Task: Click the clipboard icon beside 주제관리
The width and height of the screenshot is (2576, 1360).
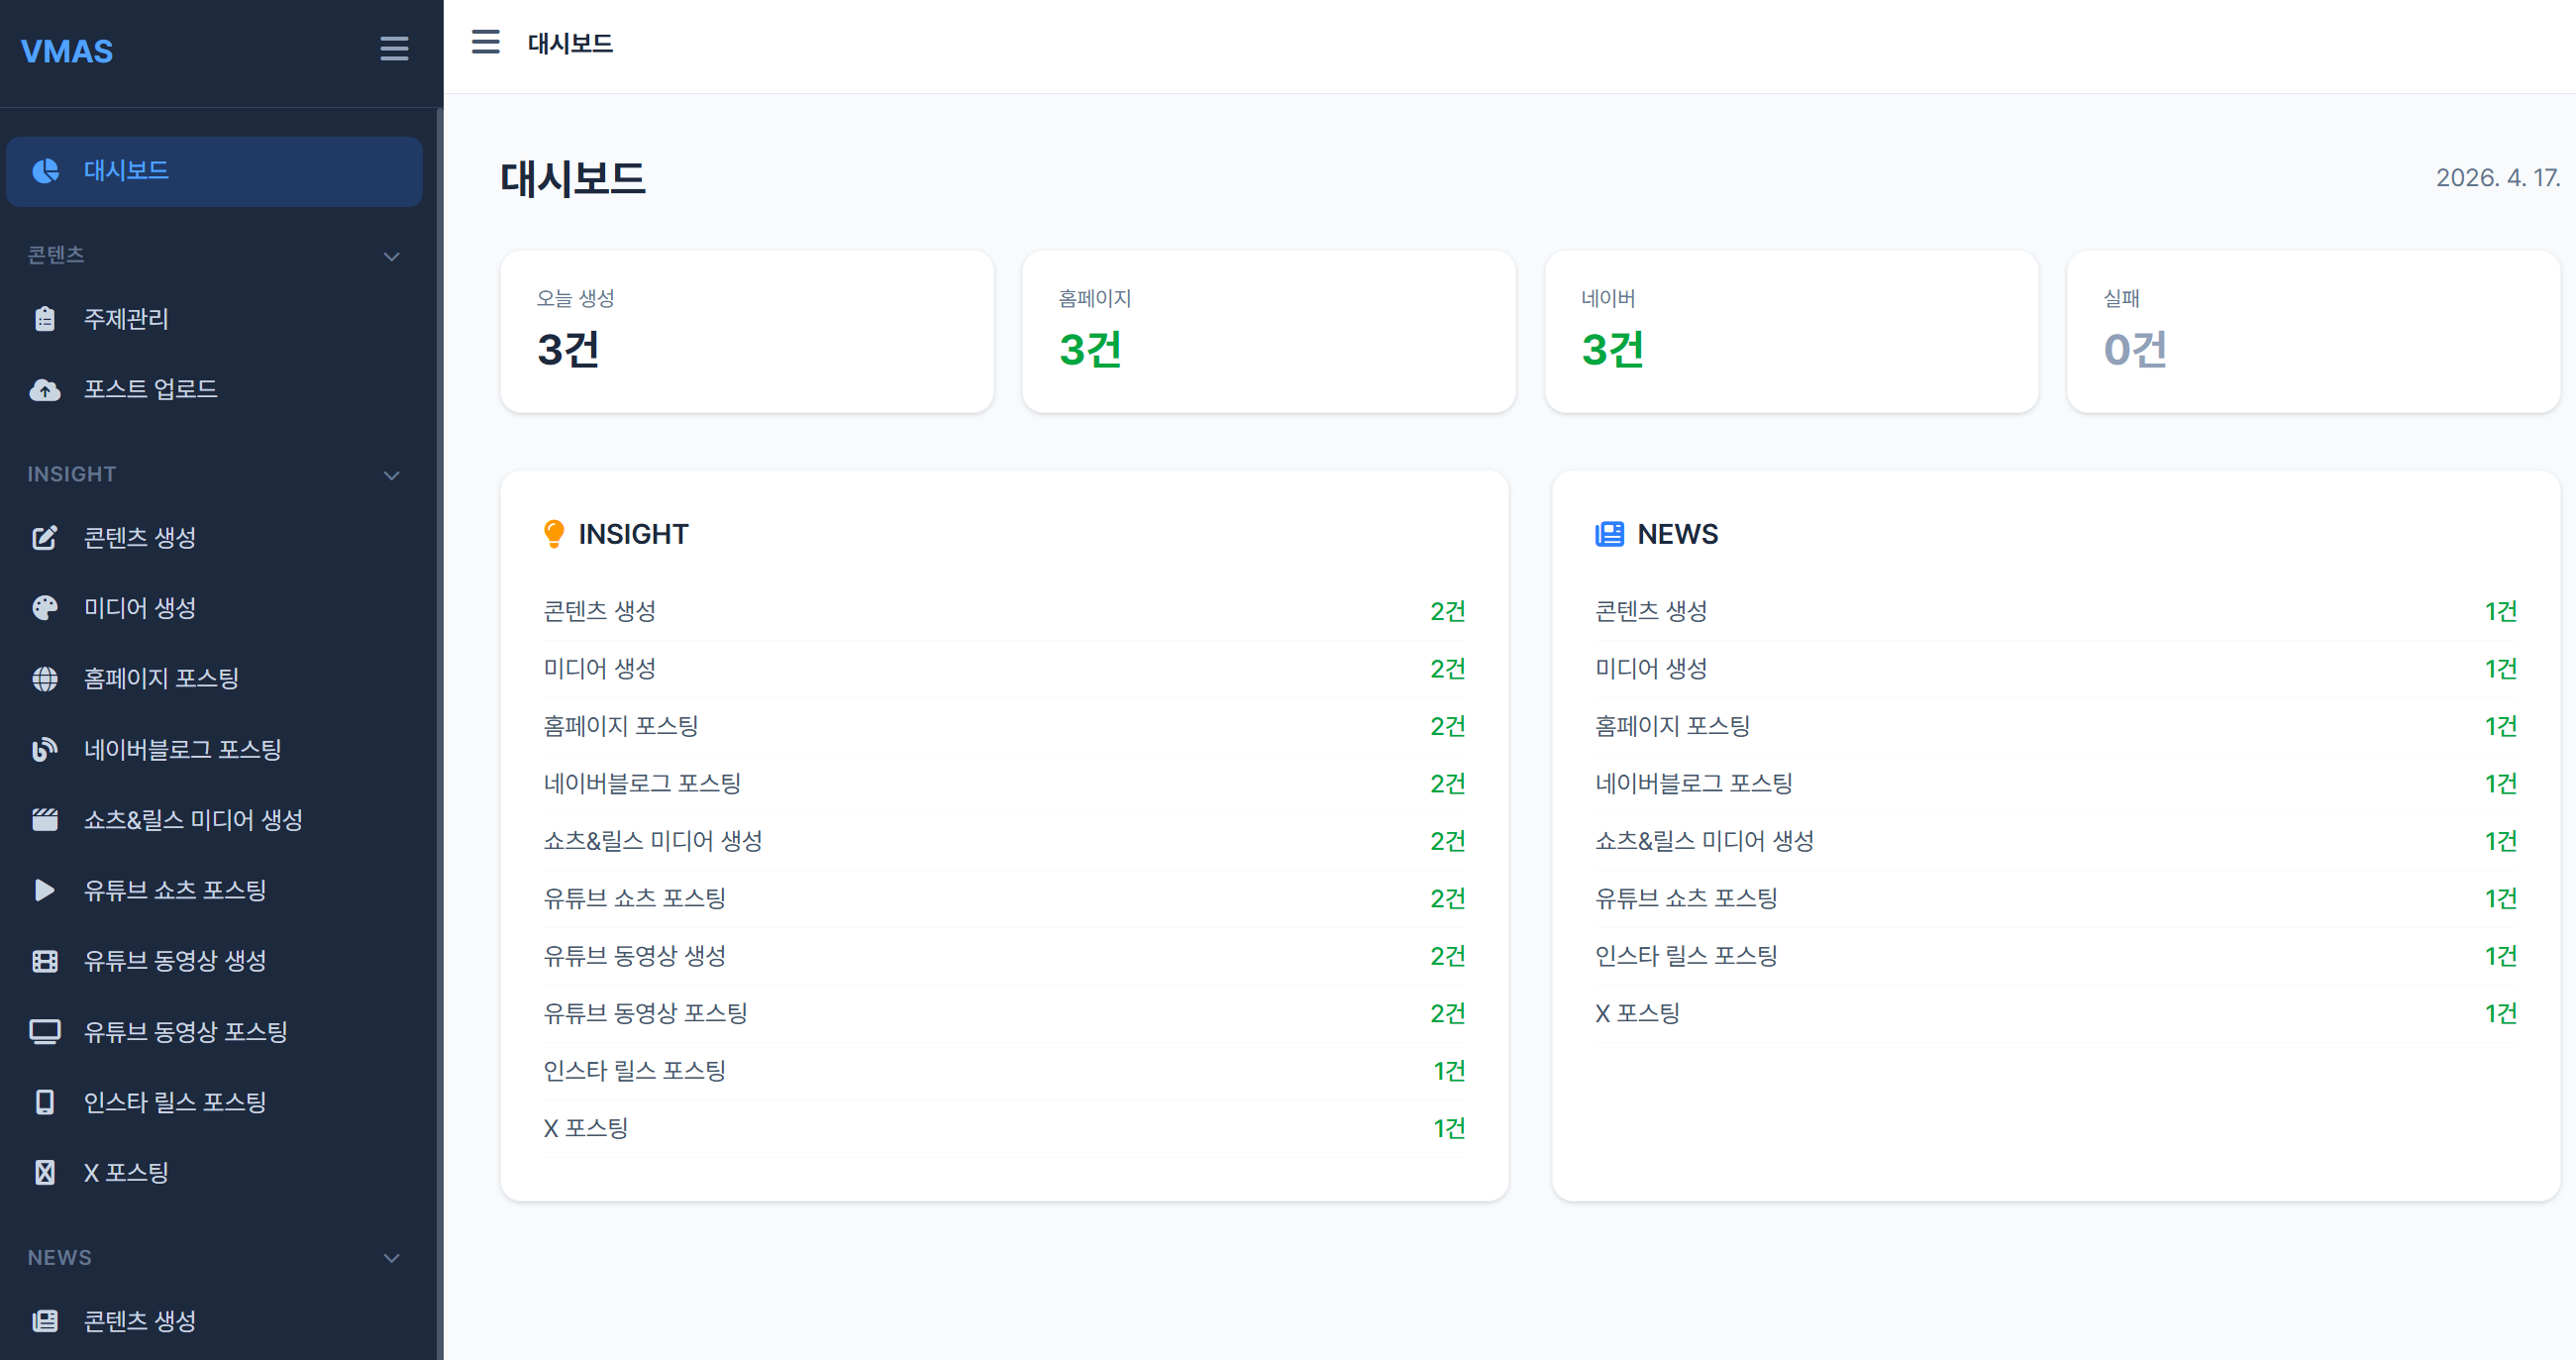Action: tap(45, 319)
